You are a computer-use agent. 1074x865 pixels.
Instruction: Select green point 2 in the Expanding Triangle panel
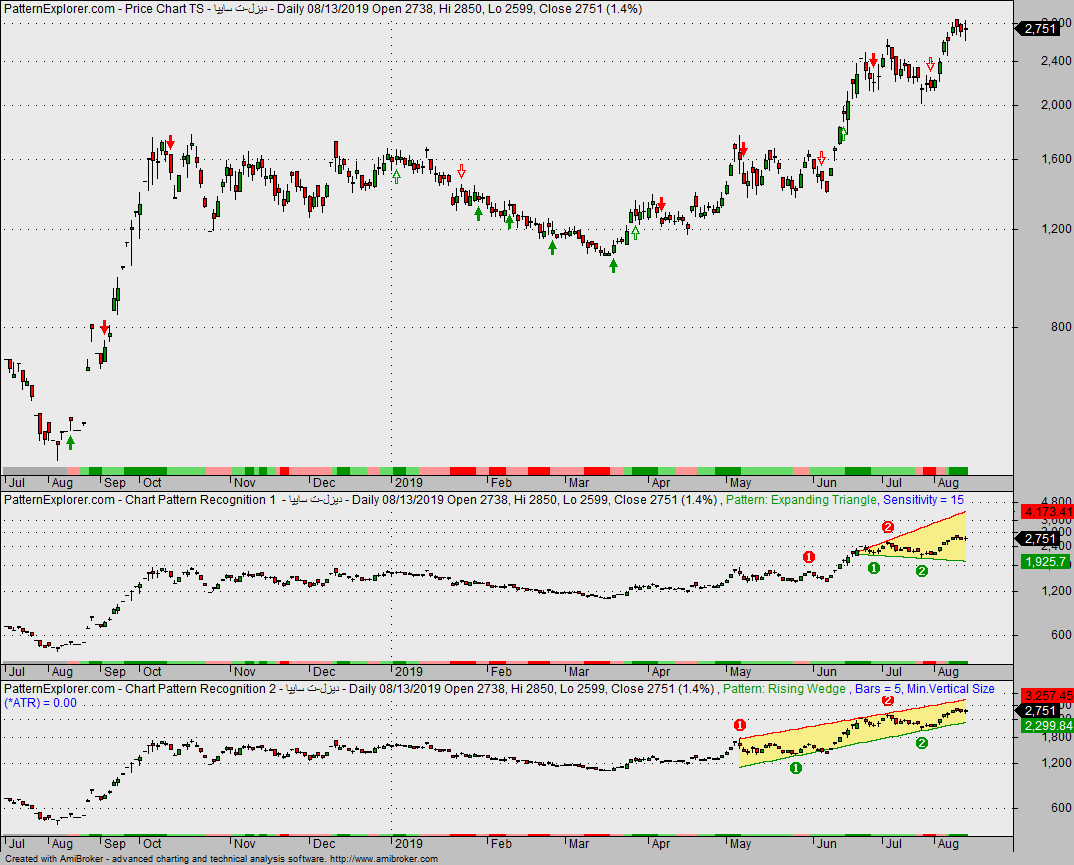(922, 571)
